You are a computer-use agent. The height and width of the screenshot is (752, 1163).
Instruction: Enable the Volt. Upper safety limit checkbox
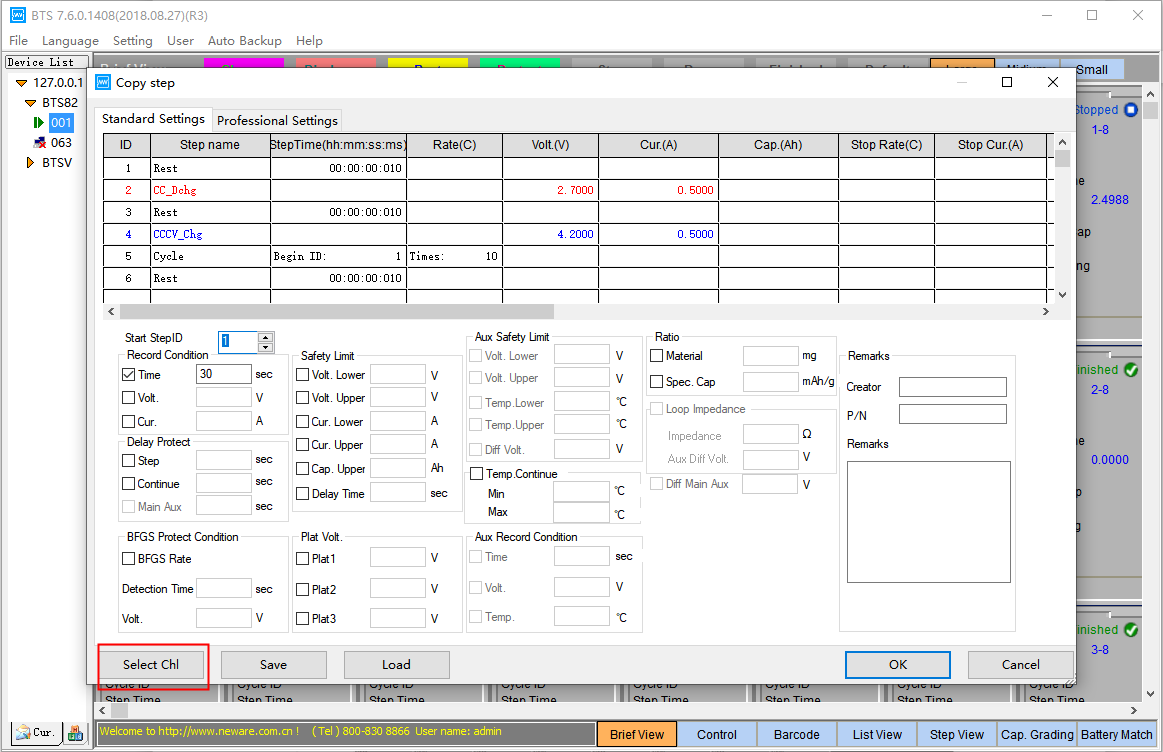click(x=303, y=398)
